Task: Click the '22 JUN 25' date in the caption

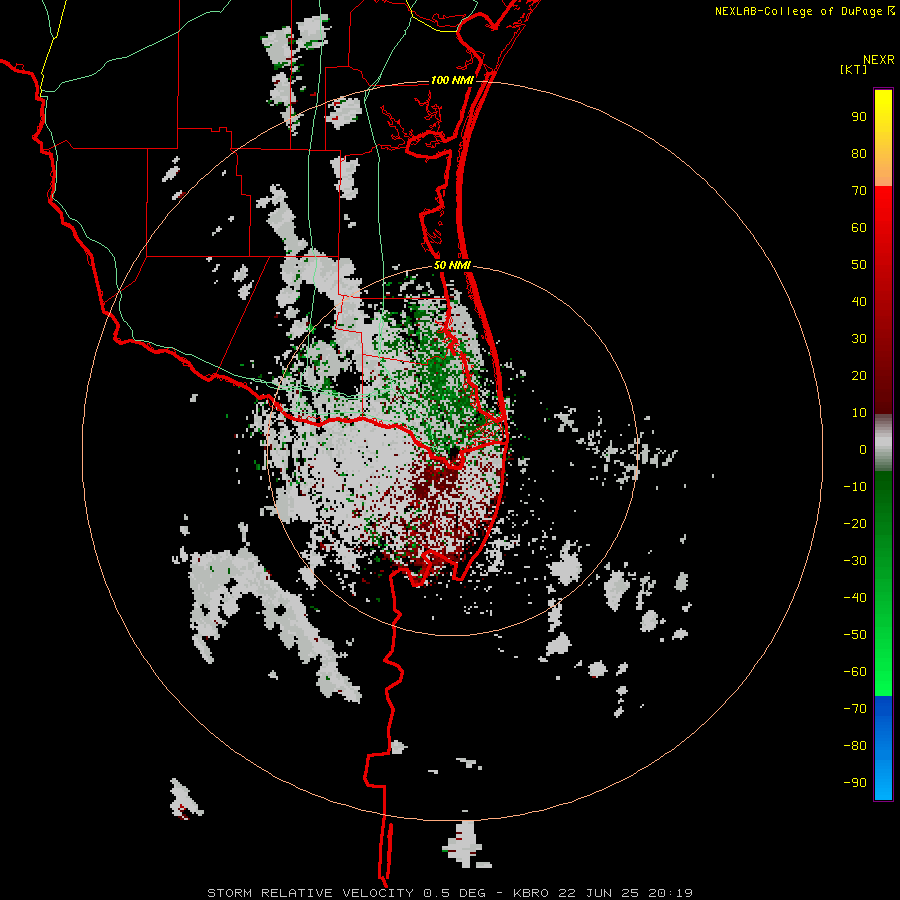Action: point(599,893)
